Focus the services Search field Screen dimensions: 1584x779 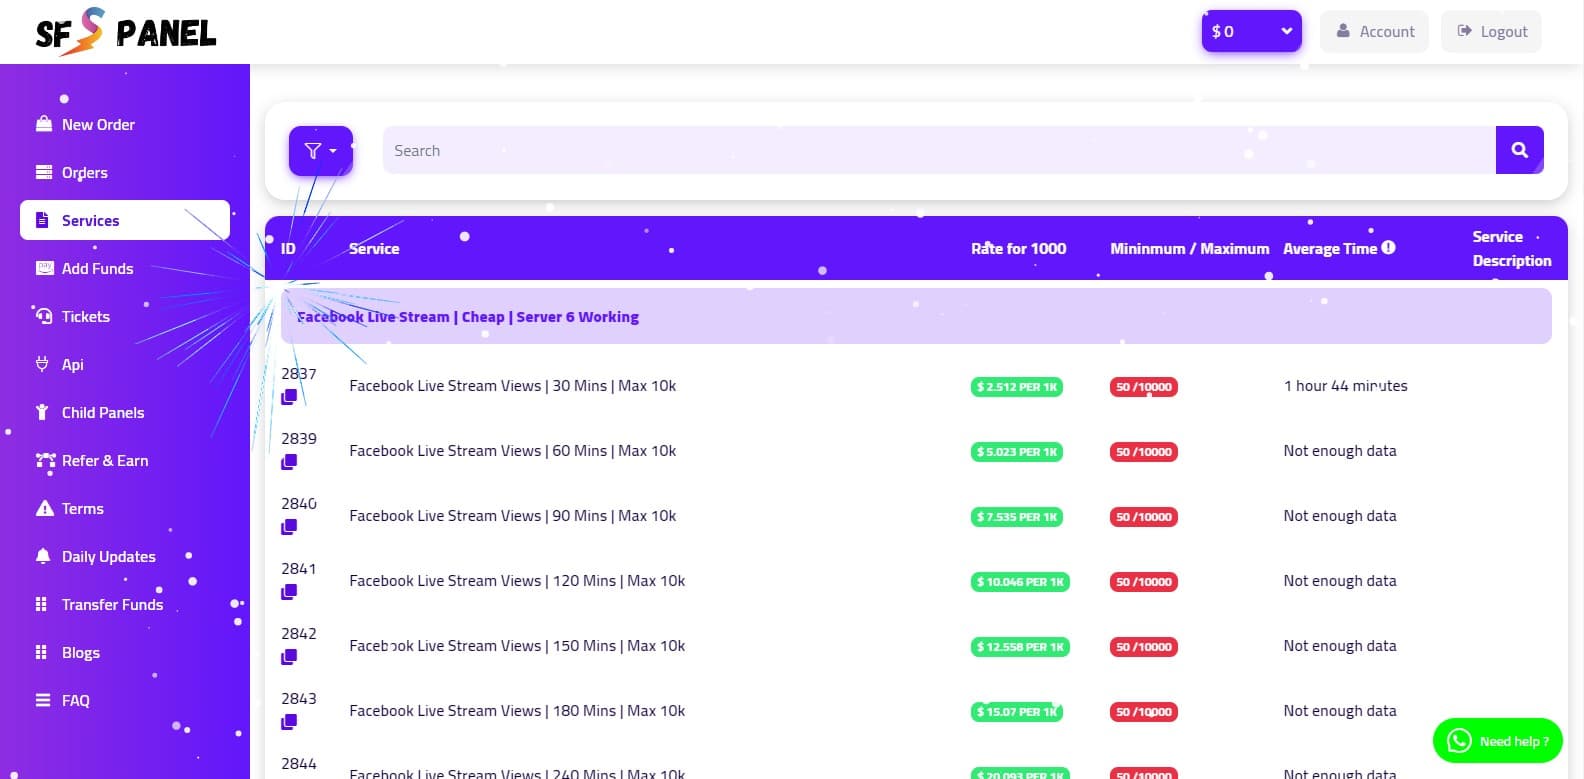(x=938, y=151)
